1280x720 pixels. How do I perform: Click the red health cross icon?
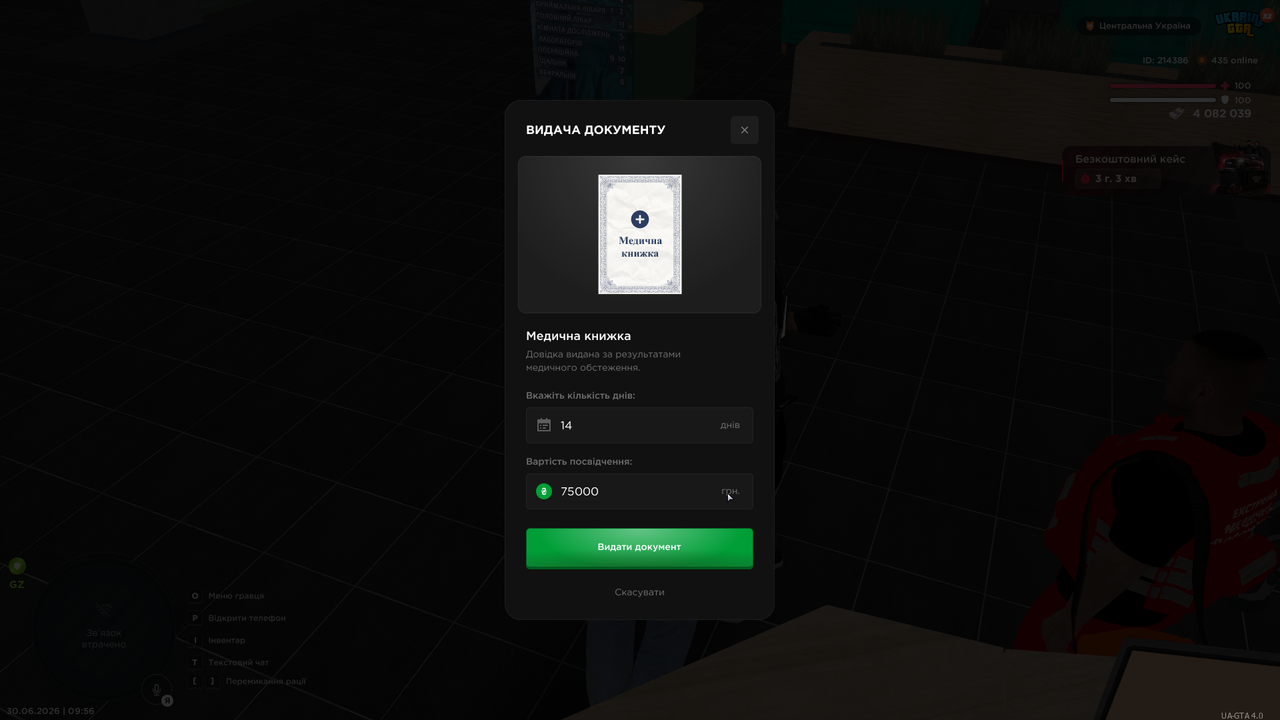pyautogui.click(x=1224, y=86)
